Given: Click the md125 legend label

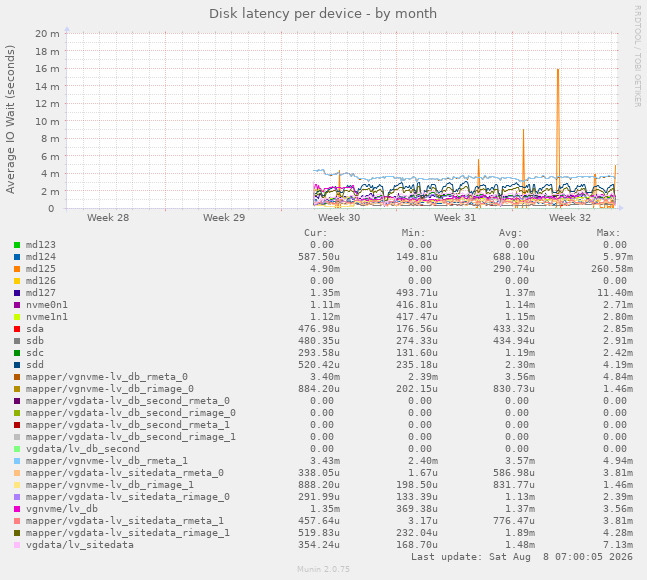Looking at the screenshot, I should pos(41,269).
